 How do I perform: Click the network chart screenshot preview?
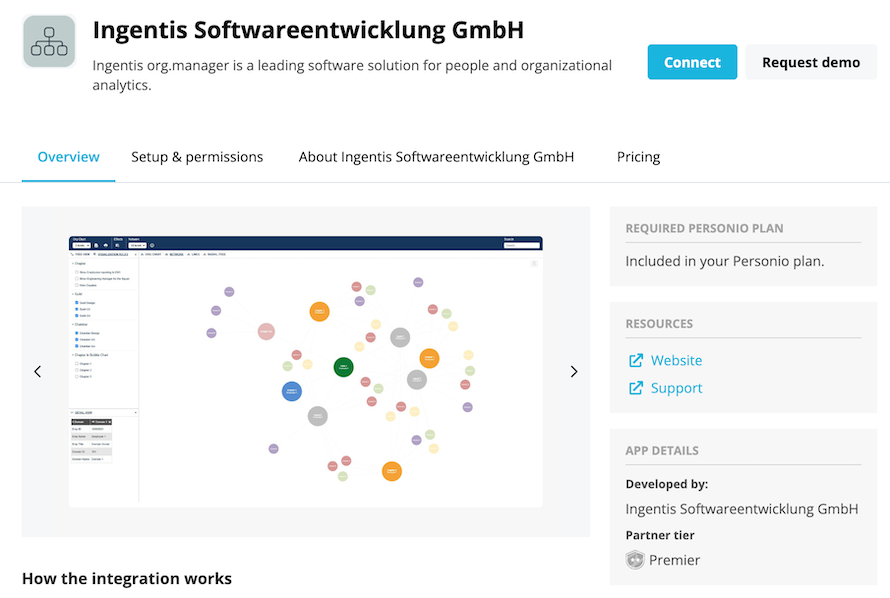point(305,372)
